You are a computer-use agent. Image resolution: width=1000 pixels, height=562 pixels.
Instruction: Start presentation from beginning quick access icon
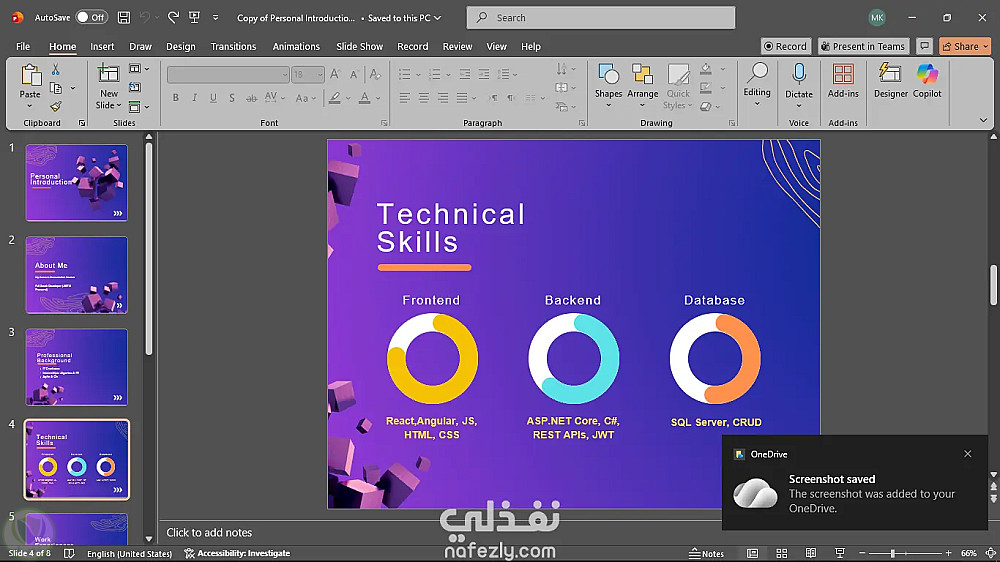click(195, 18)
